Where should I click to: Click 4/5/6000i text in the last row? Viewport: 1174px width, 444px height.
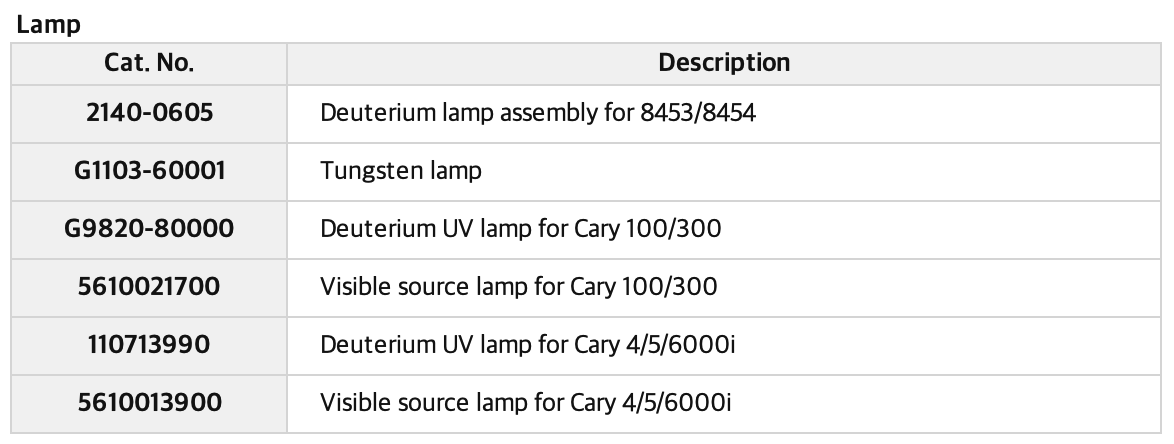tap(676, 403)
